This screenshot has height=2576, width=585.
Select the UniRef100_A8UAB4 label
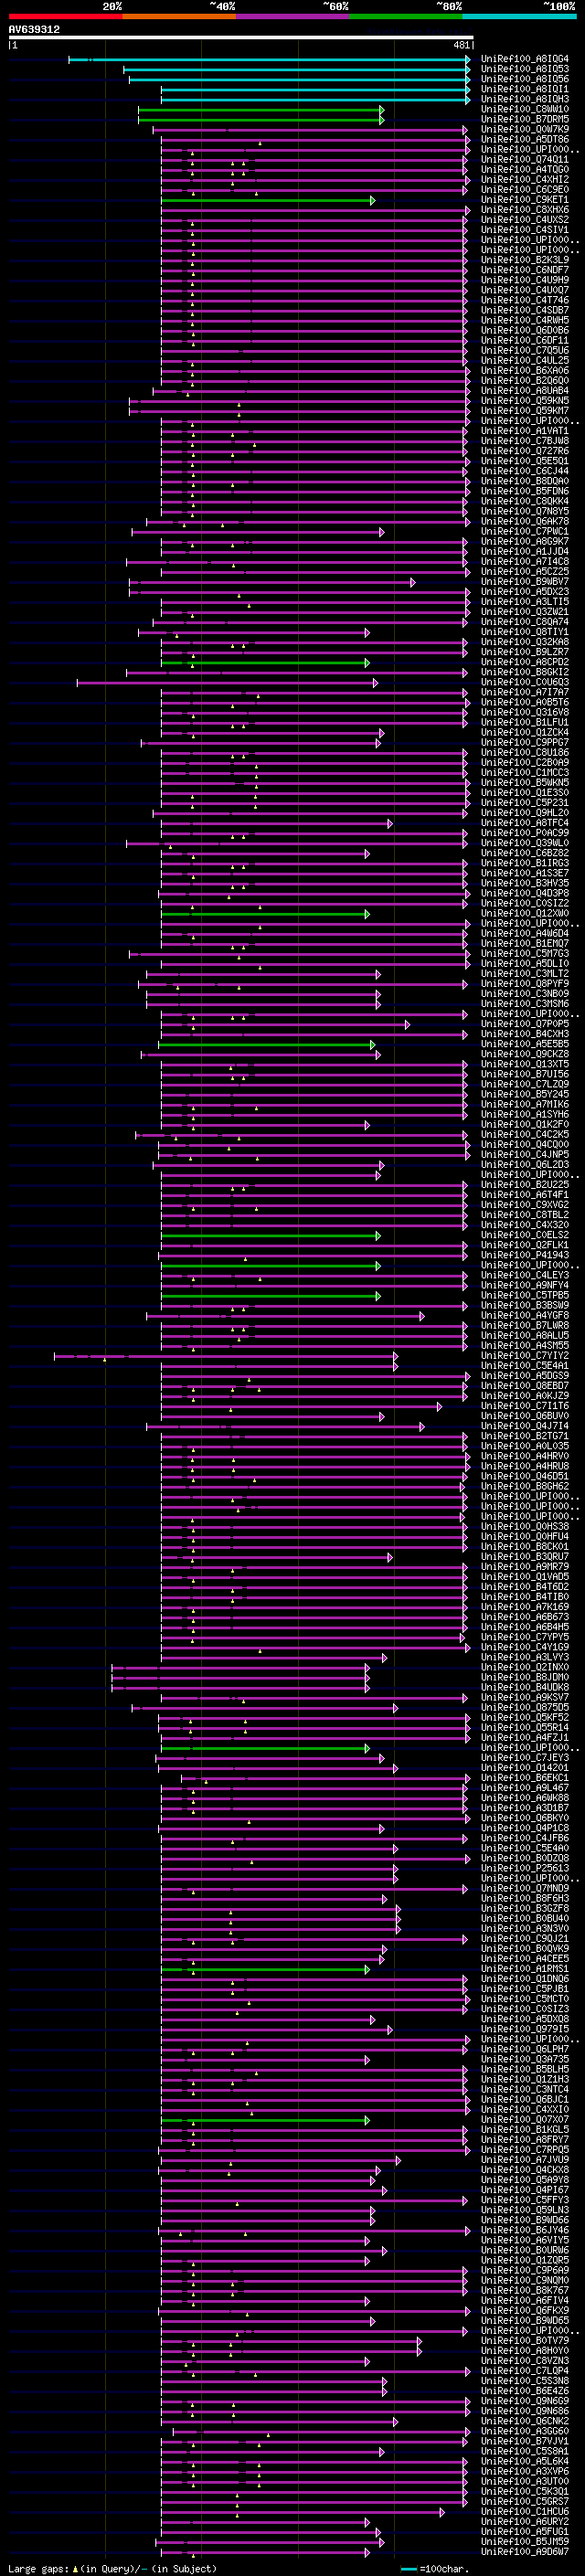point(524,391)
